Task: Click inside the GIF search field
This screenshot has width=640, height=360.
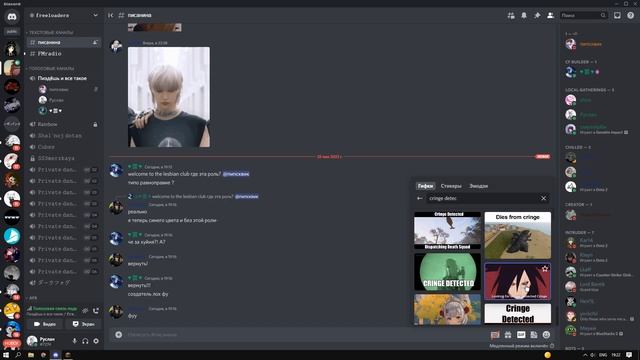Action: tap(482, 198)
